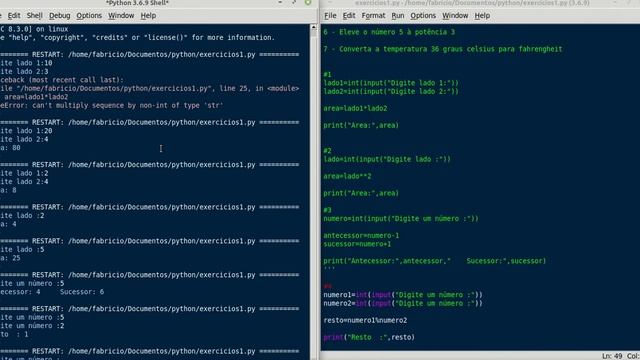The image size is (640, 360).
Task: Click the exercicios1.py editor title bar
Action: pyautogui.click(x=472, y=3)
